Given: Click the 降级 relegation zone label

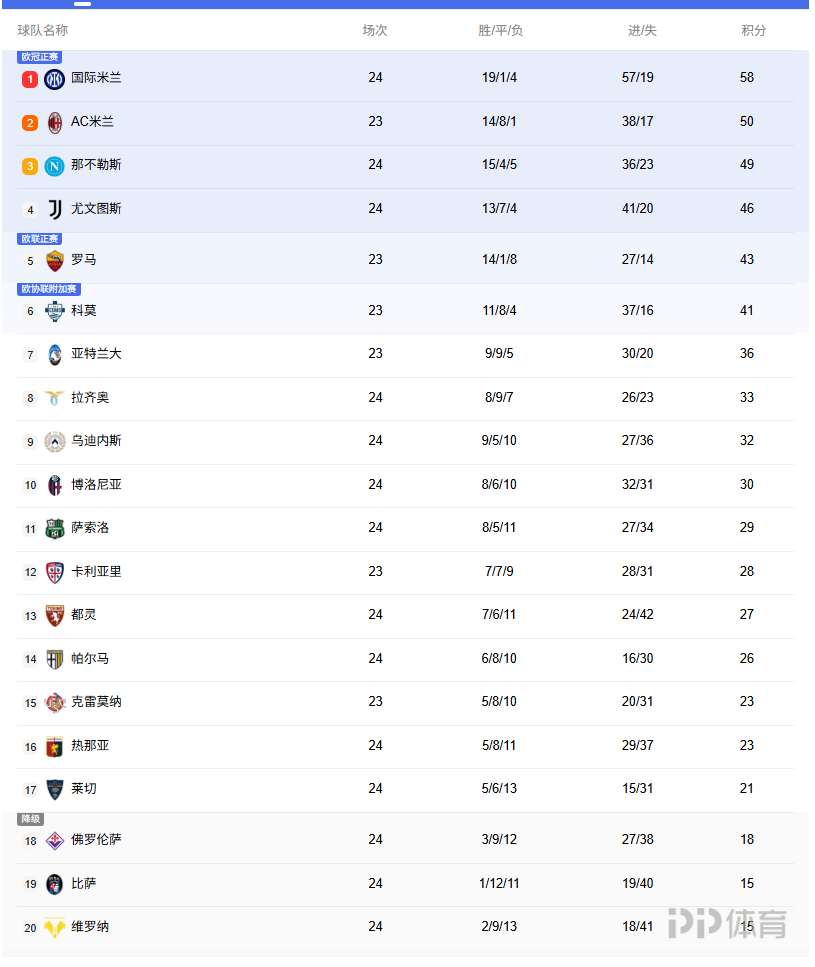Looking at the screenshot, I should click(x=31, y=819).
